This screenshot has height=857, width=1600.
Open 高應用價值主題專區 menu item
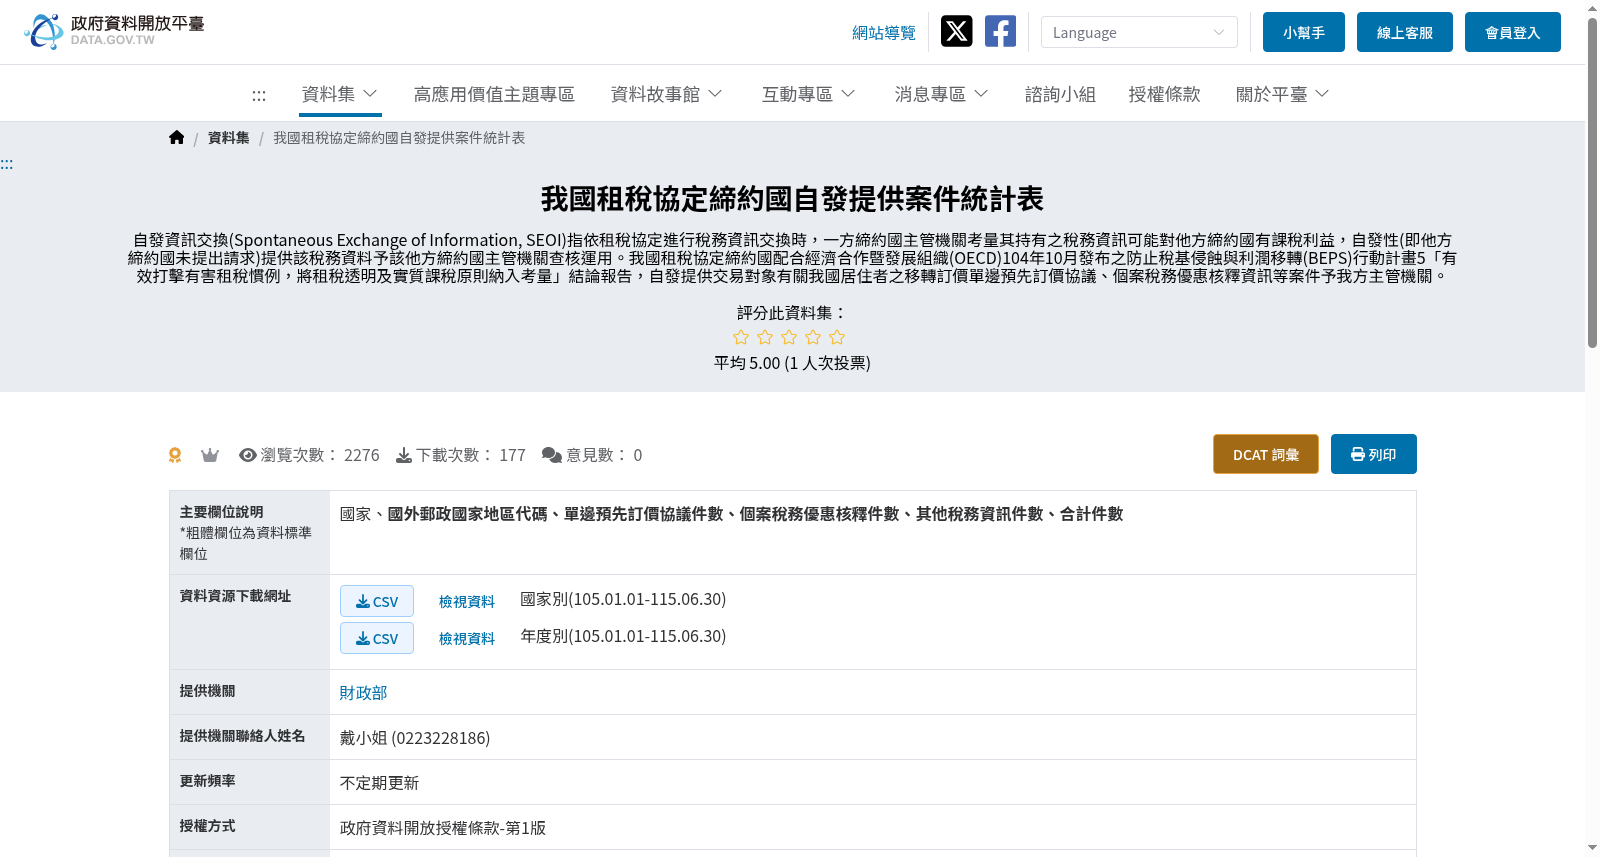pos(494,94)
